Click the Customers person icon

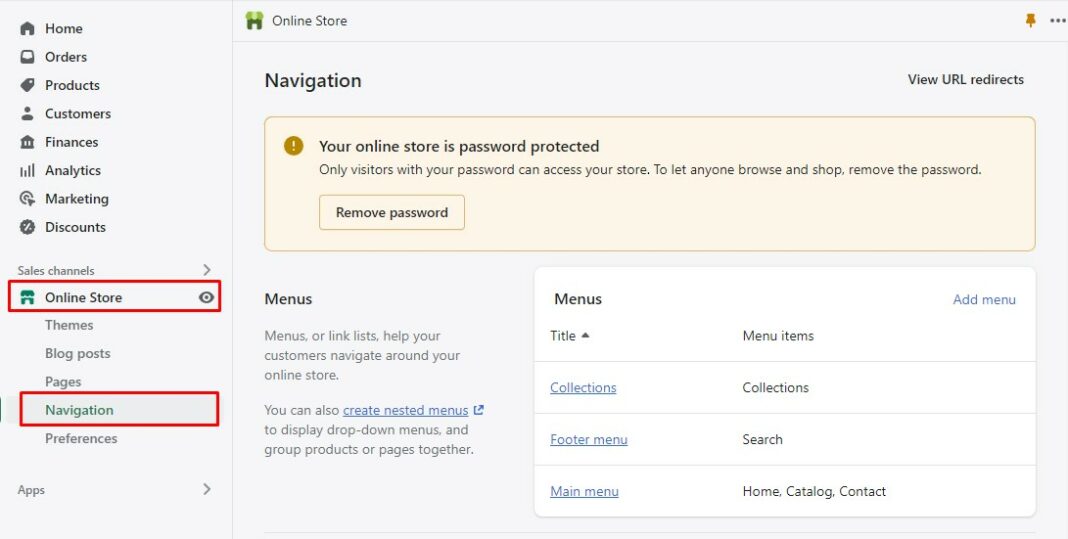tap(27, 114)
